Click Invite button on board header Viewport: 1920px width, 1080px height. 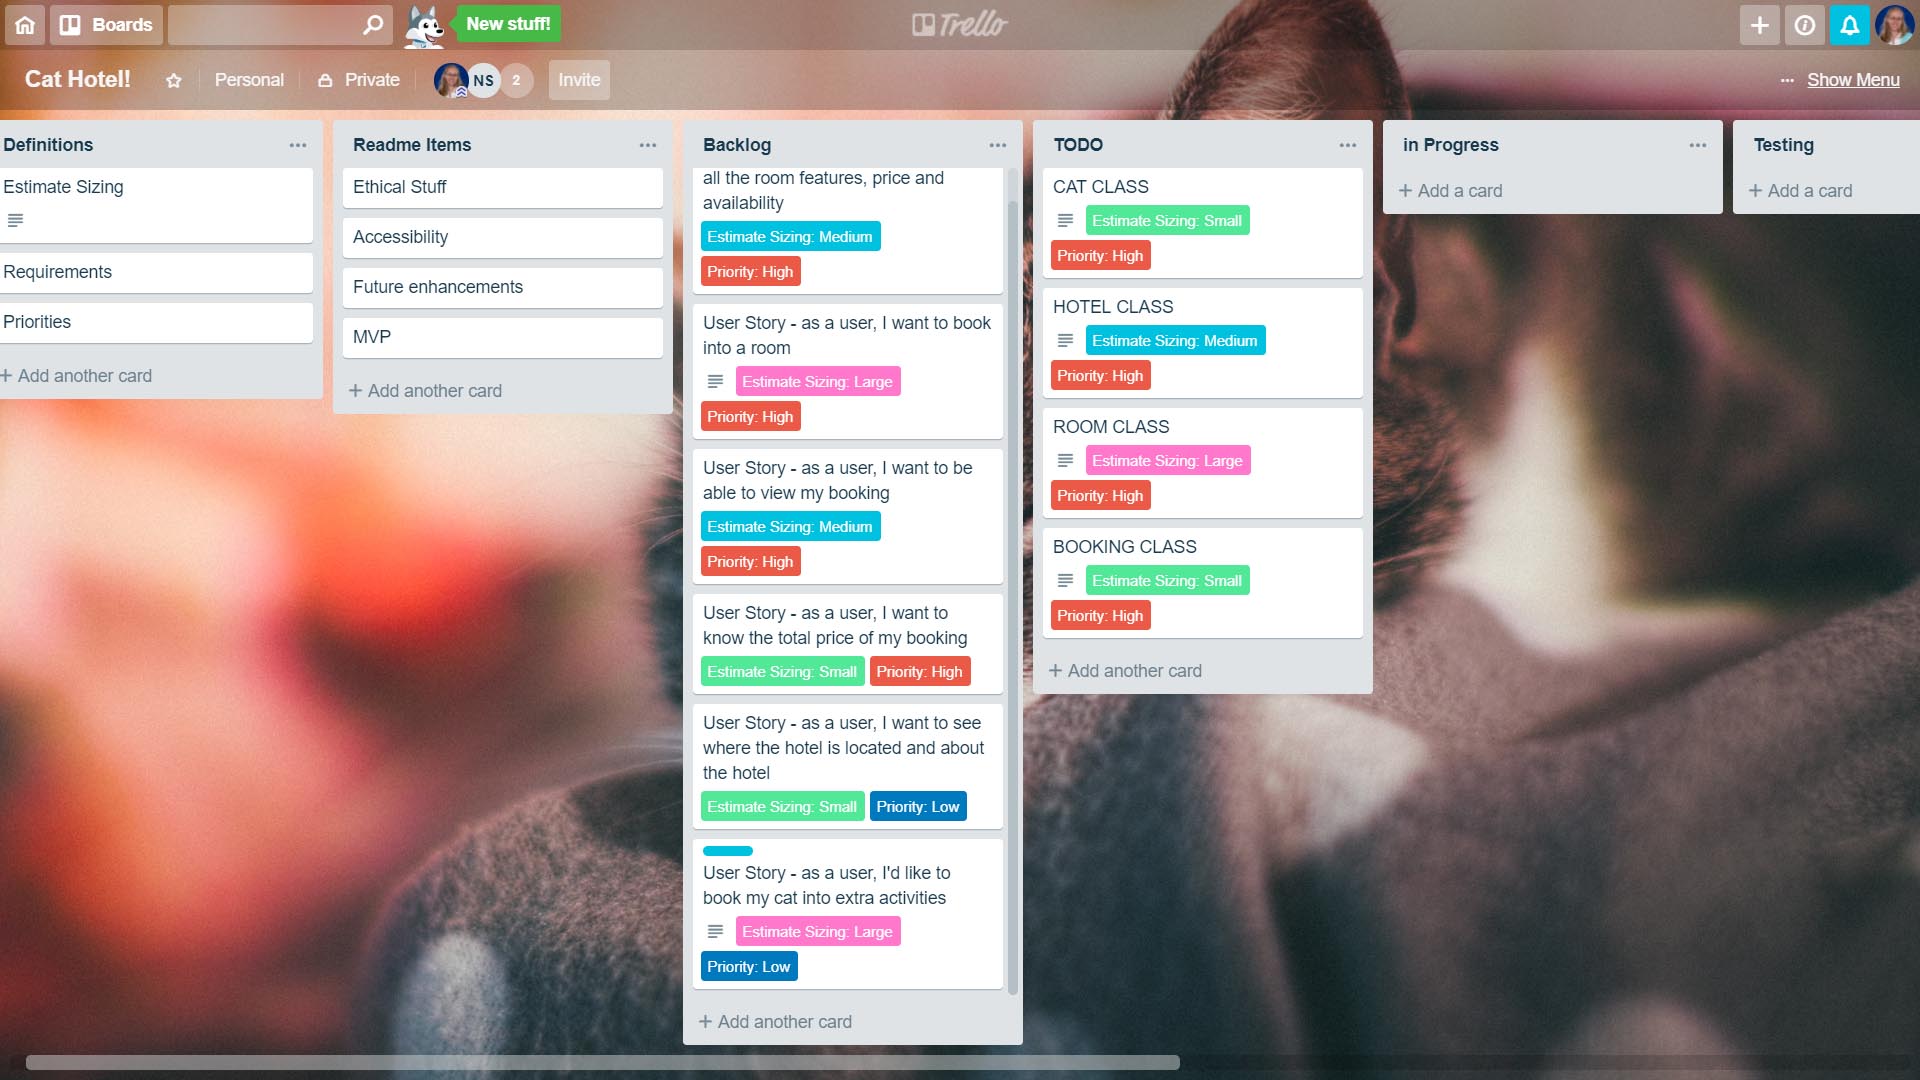pyautogui.click(x=579, y=80)
